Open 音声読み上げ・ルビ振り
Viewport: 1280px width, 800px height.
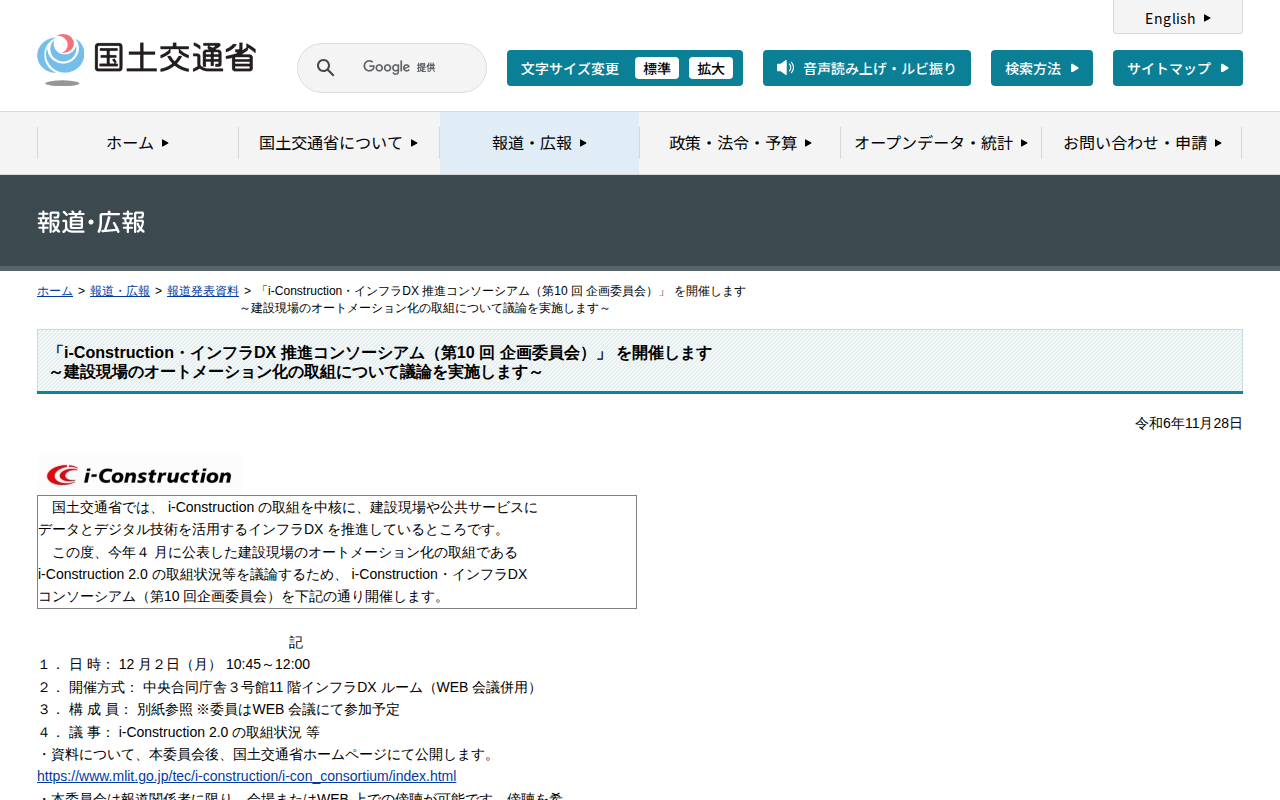[867, 68]
